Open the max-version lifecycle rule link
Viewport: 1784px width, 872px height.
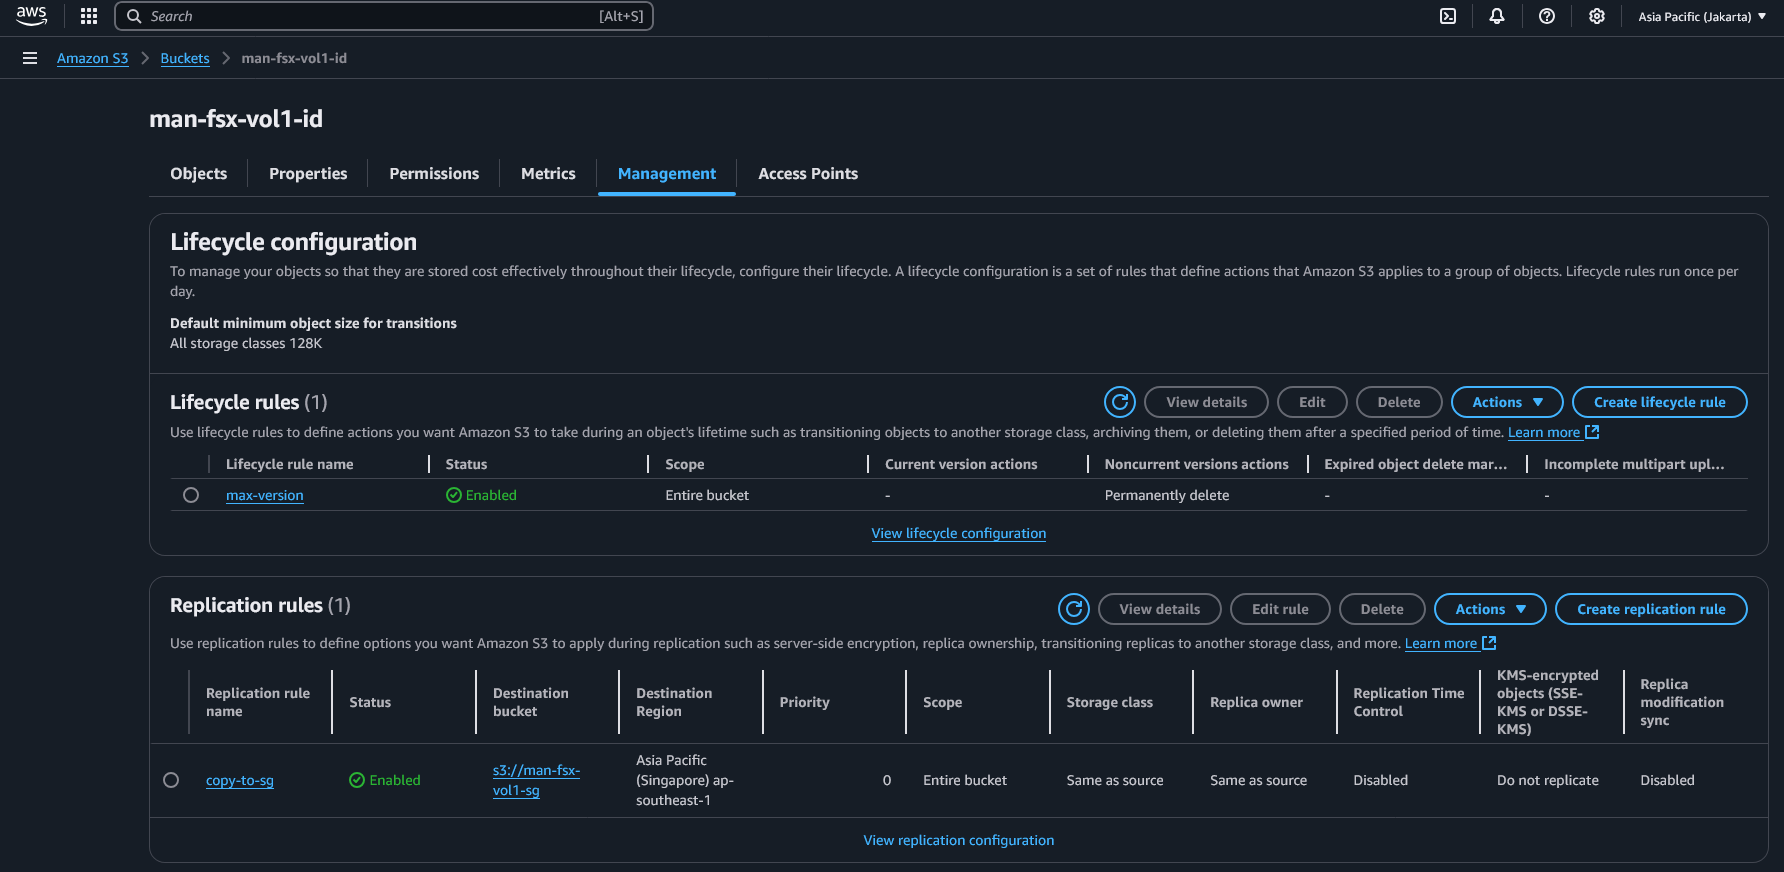[x=265, y=495]
